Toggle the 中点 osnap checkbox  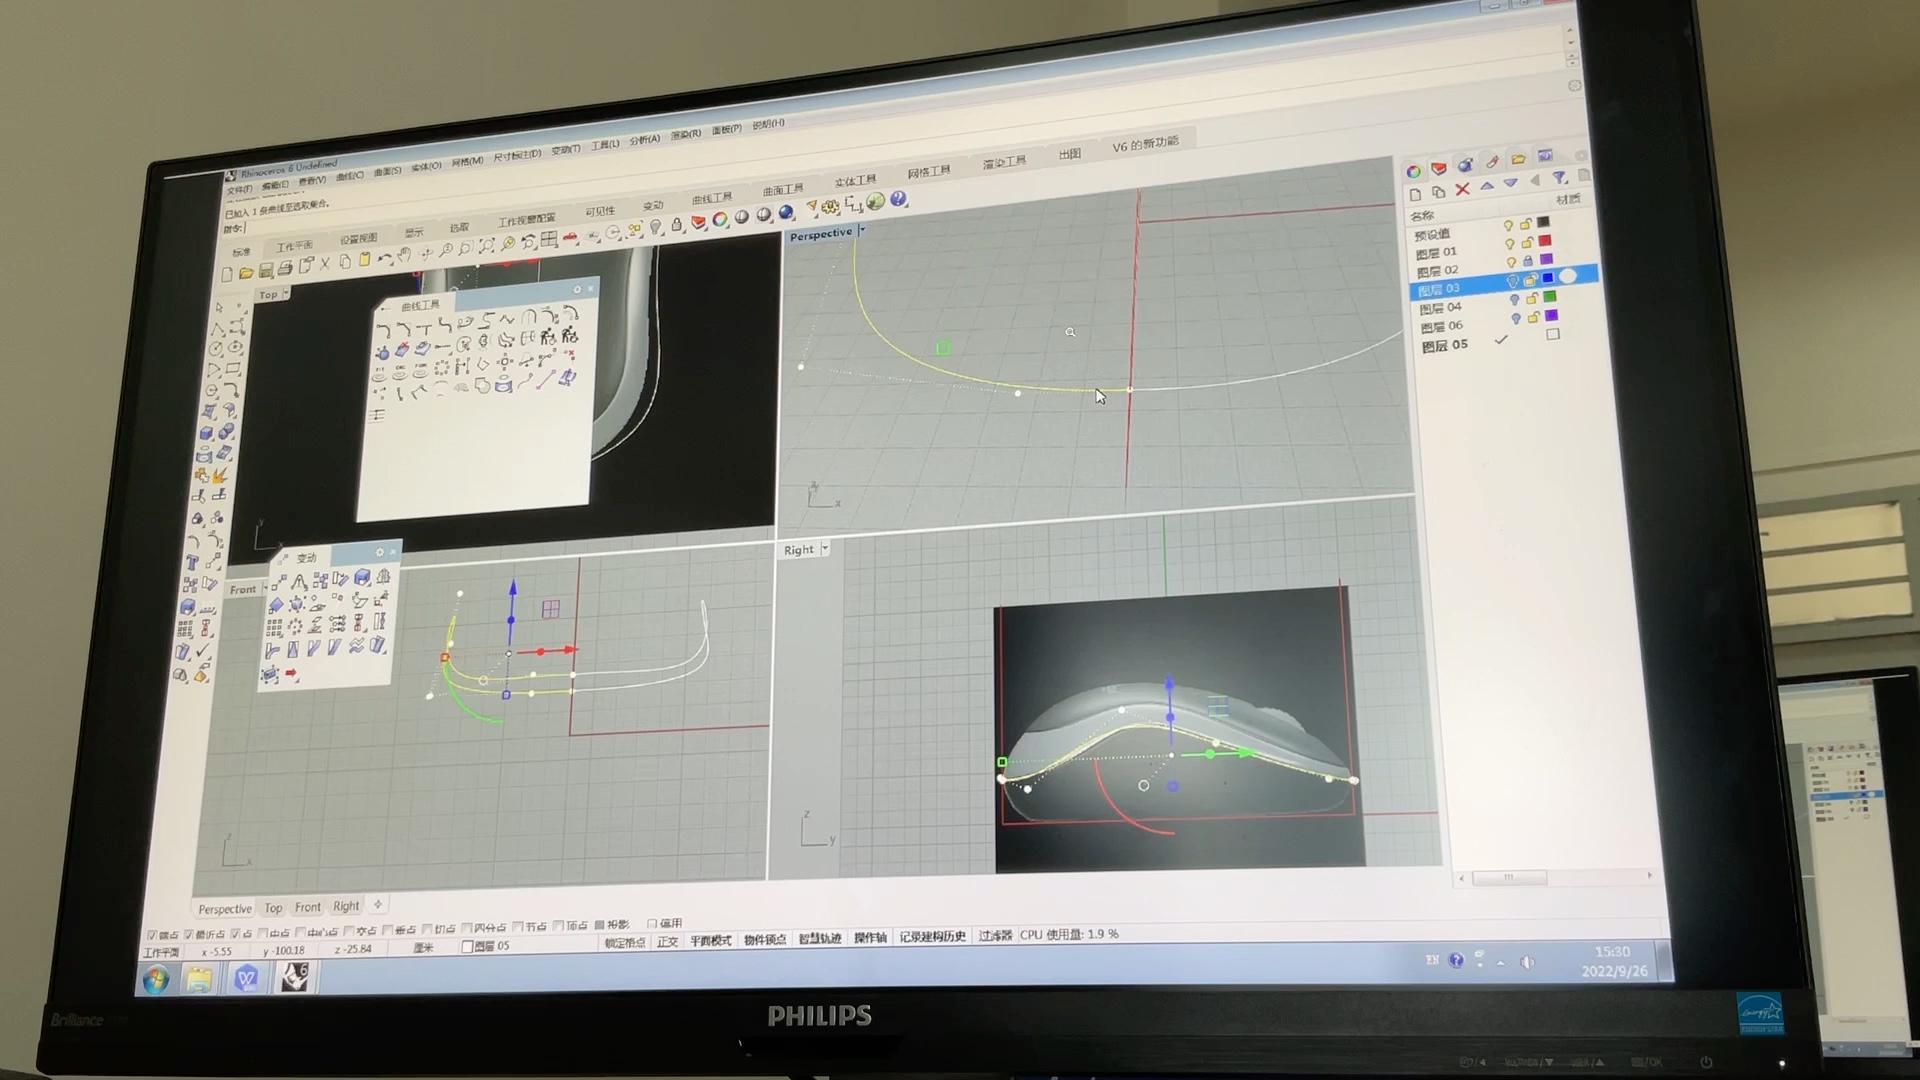point(262,933)
